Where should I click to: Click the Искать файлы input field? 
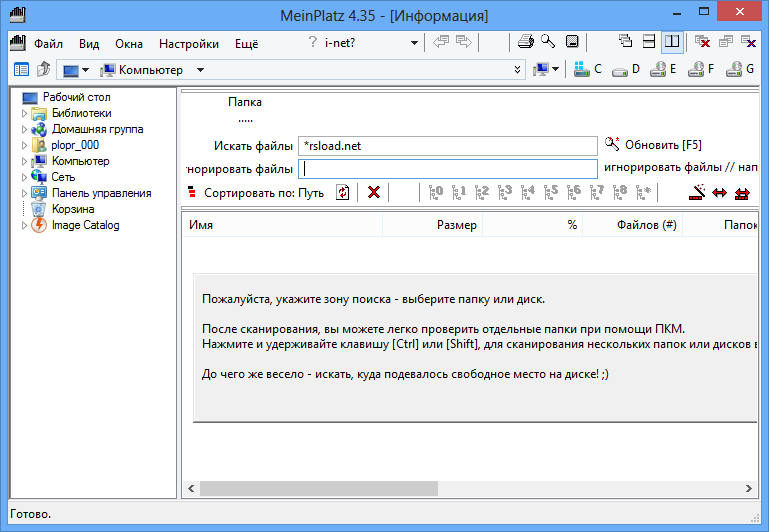click(x=448, y=146)
